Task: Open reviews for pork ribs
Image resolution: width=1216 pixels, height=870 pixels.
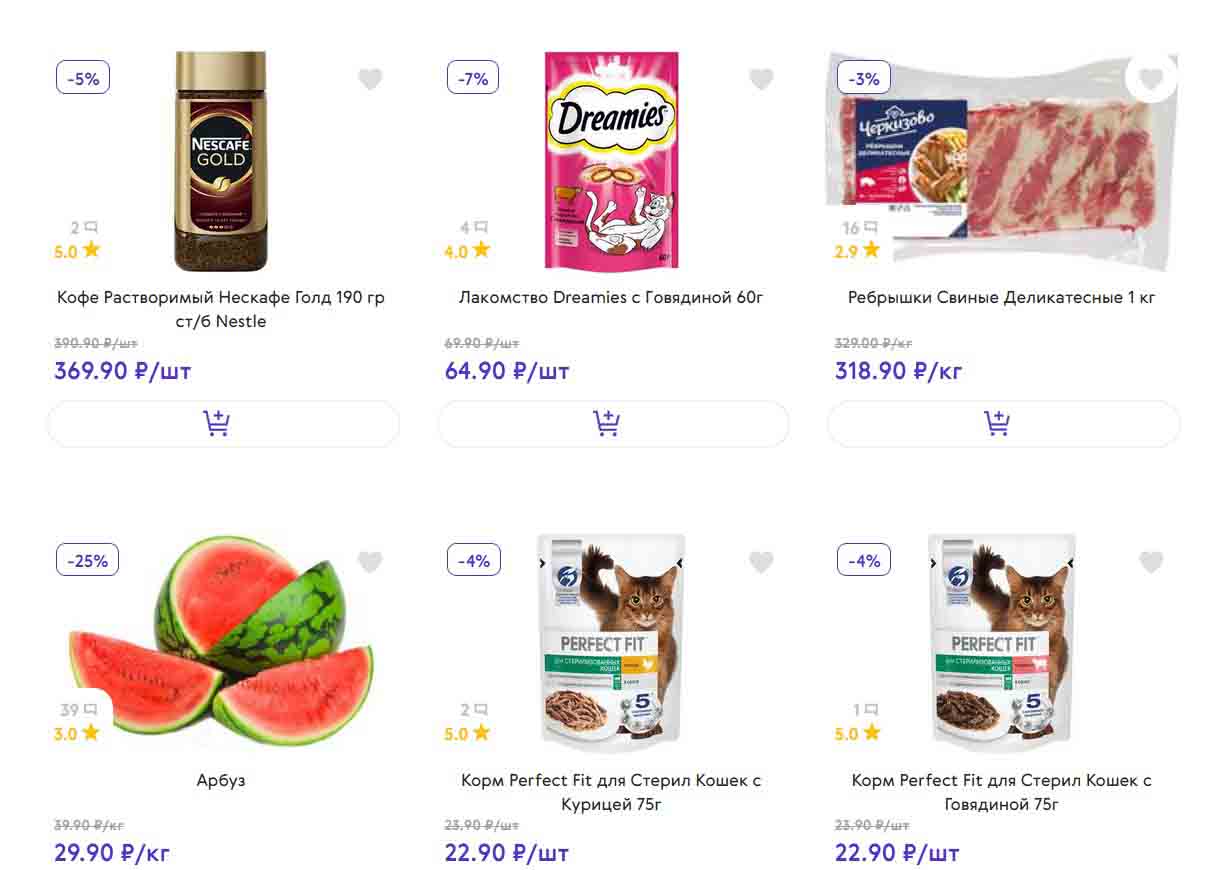Action: 859,228
